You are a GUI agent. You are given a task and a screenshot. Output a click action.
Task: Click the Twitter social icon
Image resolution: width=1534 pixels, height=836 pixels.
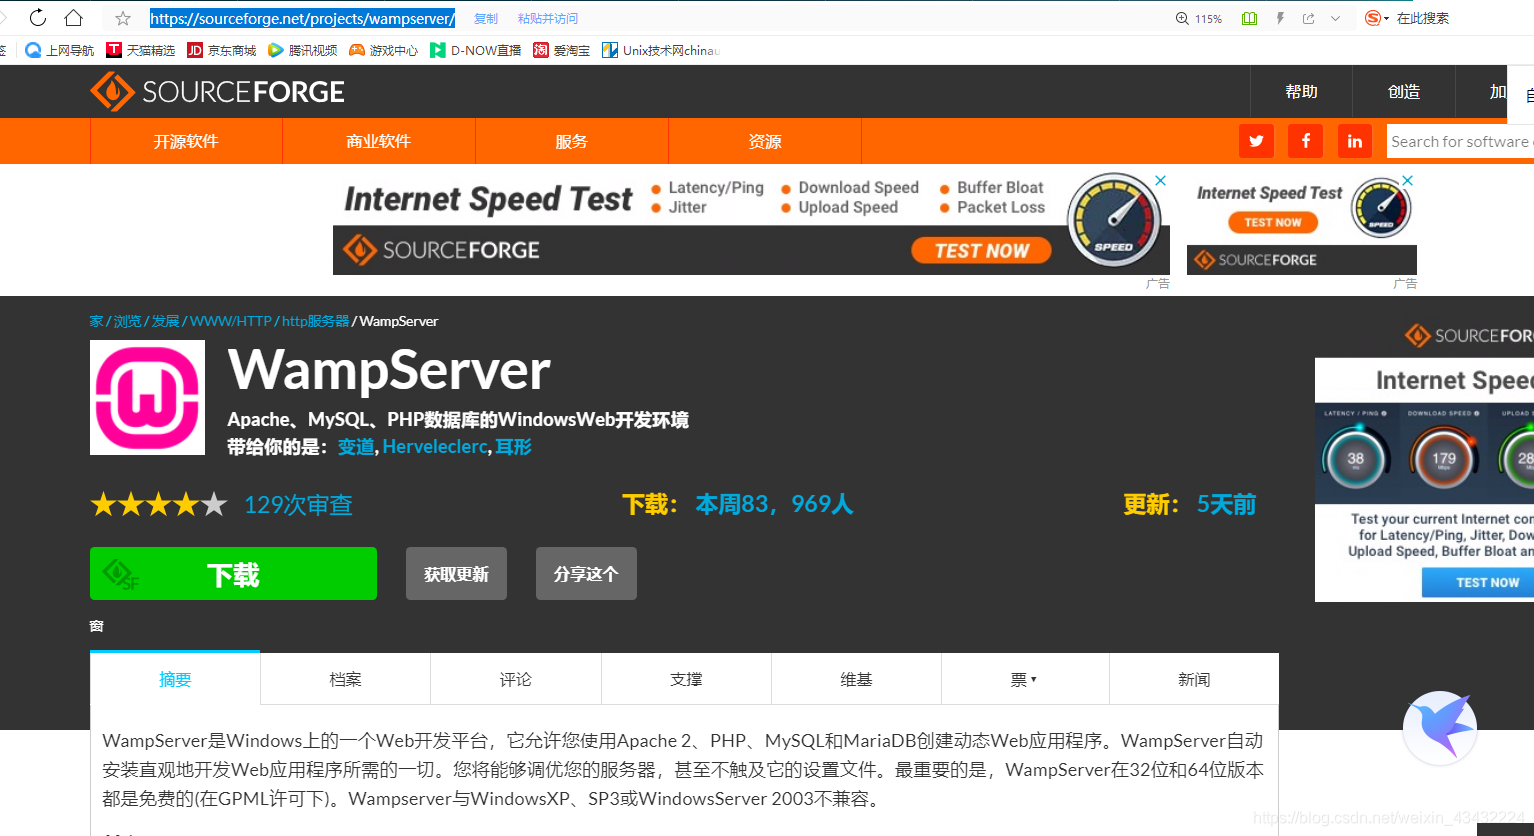[1256, 141]
